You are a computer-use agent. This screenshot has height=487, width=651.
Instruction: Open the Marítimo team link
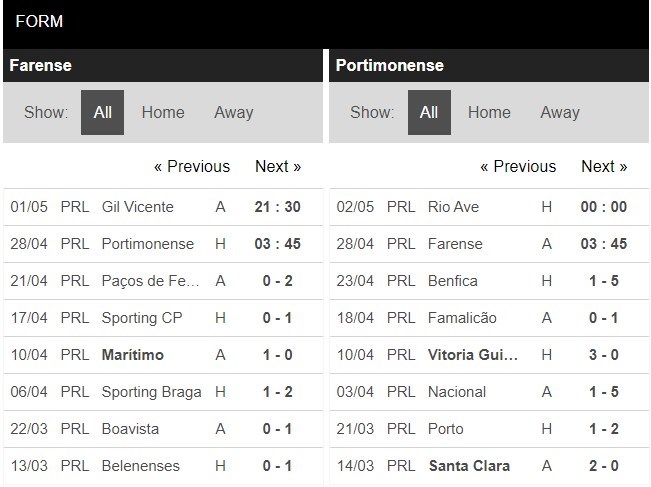[133, 355]
